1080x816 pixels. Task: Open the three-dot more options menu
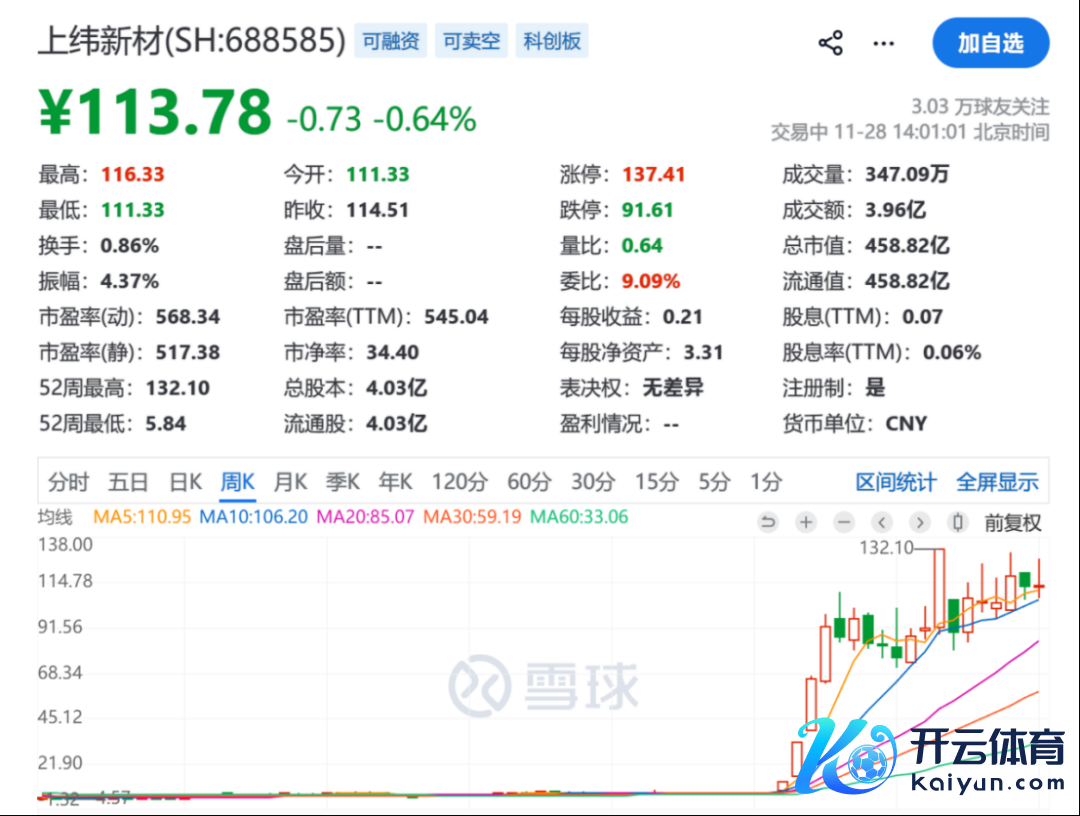tap(884, 43)
